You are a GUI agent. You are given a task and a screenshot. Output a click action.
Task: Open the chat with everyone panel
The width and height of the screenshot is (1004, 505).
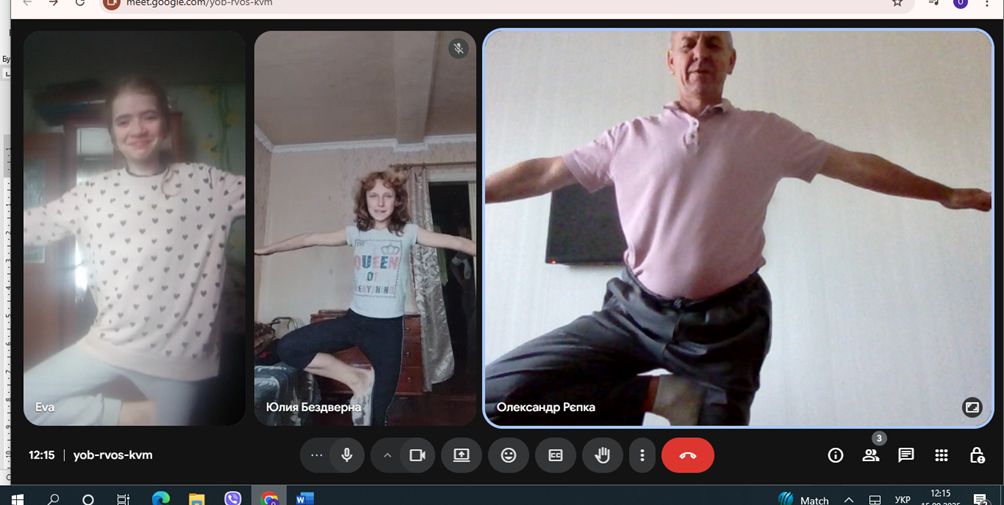click(x=906, y=455)
